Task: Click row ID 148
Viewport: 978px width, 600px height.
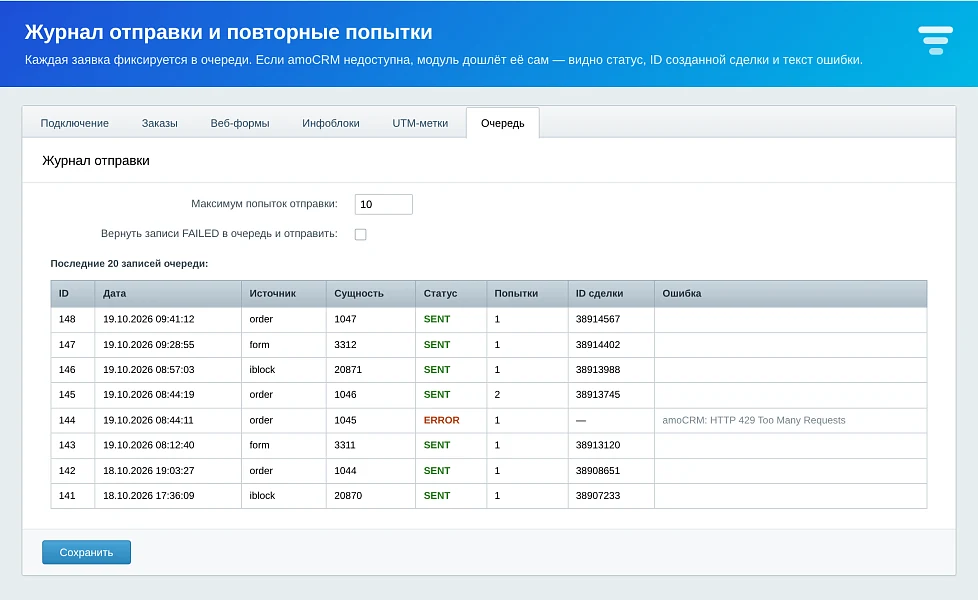Action: click(x=67, y=319)
